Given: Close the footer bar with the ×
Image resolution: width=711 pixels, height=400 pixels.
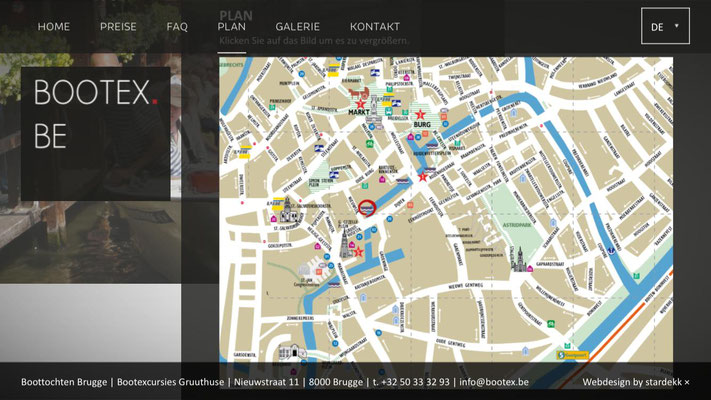Looking at the screenshot, I should coord(687,382).
